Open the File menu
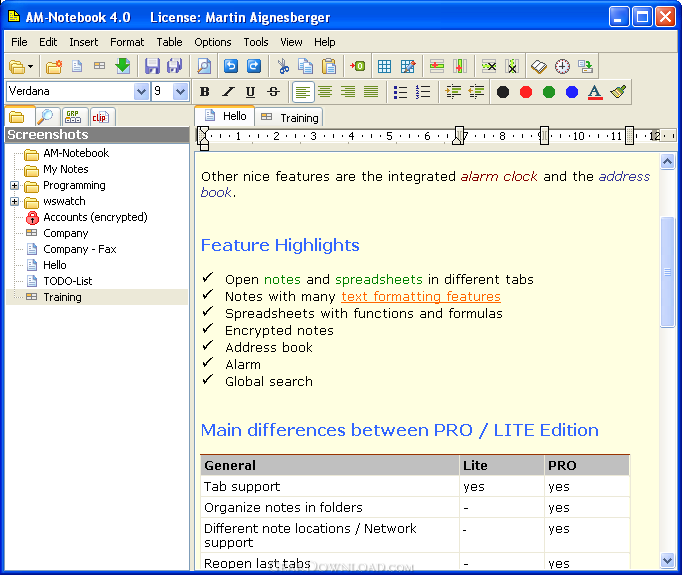The image size is (682, 575). click(19, 42)
